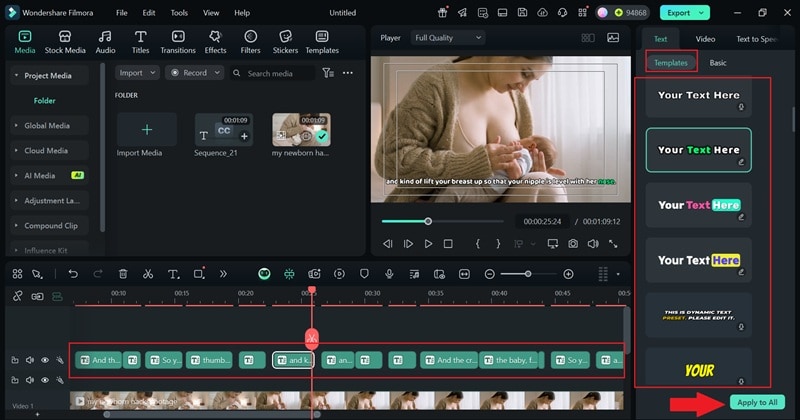
Task: Select the Folder item
Action: pyautogui.click(x=44, y=101)
